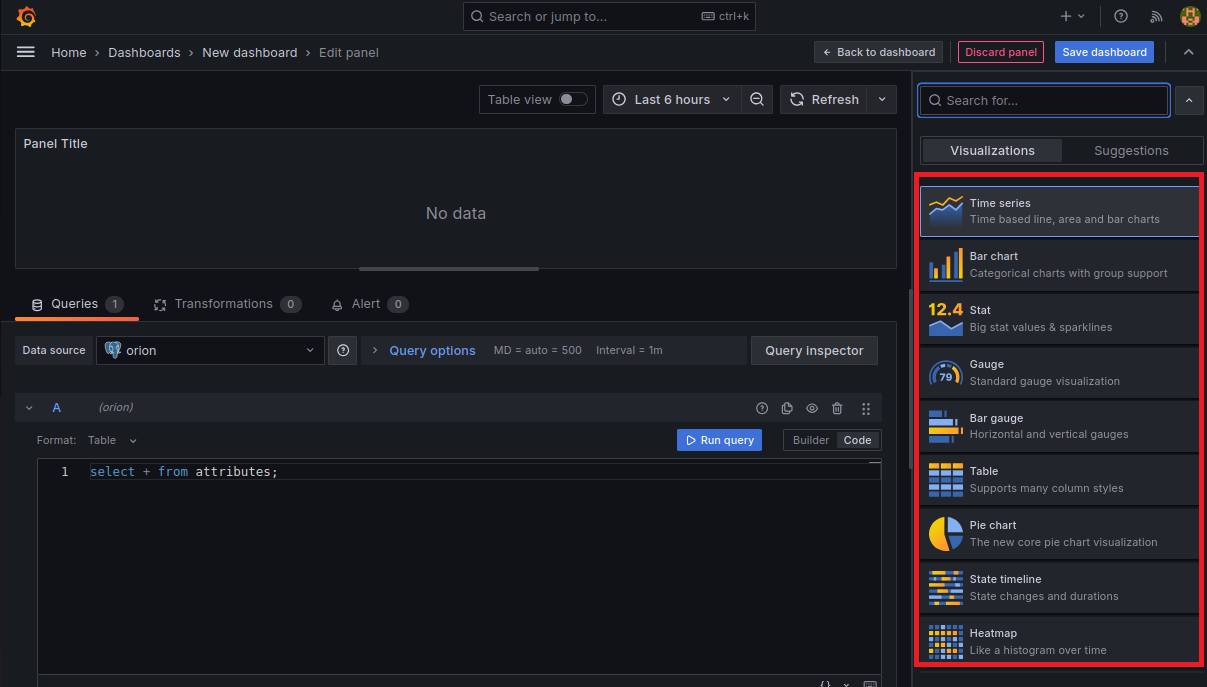Collapse the visualization picker with the up chevron

click(x=1189, y=100)
